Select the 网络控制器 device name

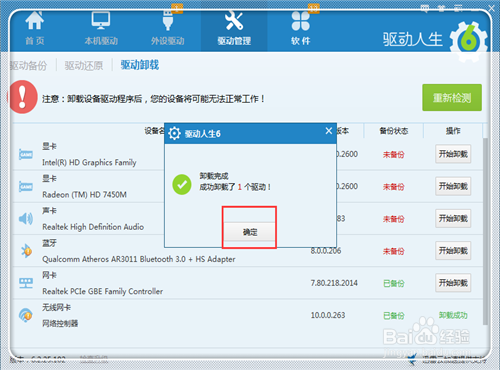pos(60,323)
